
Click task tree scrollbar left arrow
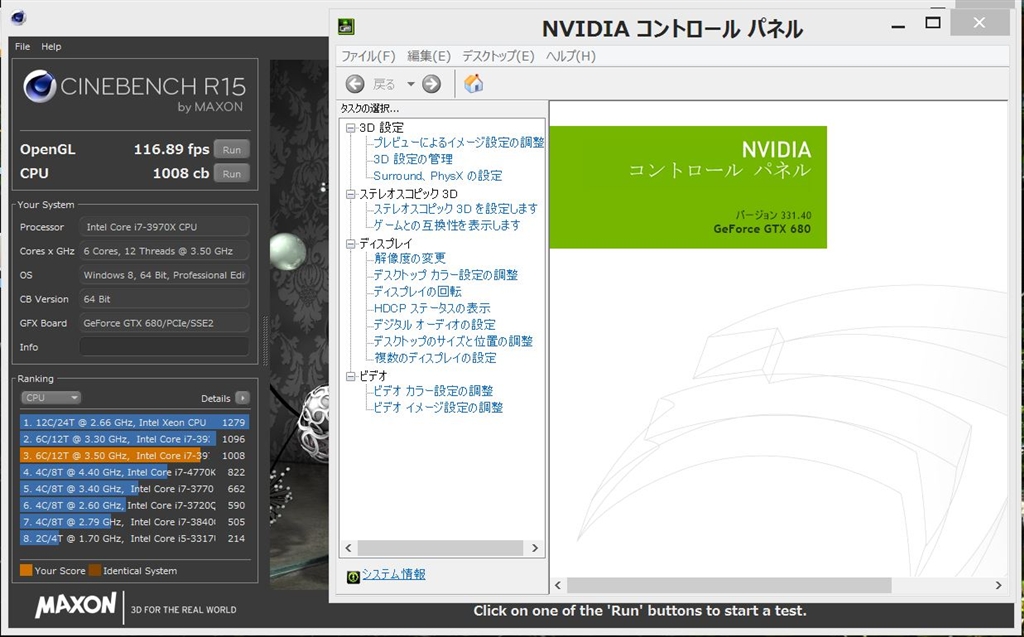point(348,548)
